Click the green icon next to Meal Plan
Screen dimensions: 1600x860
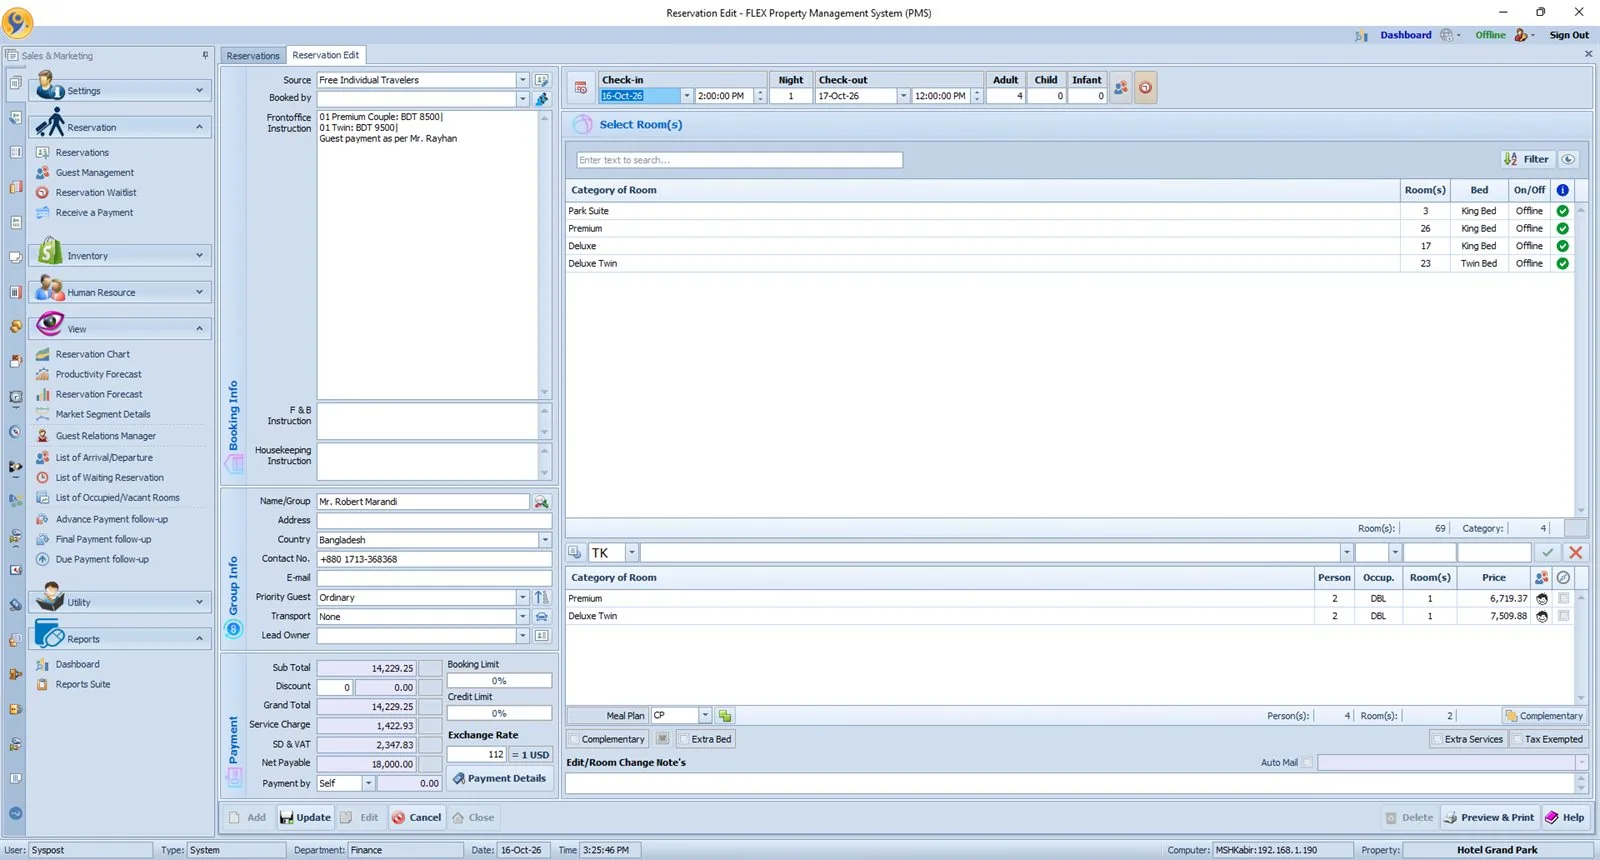725,716
